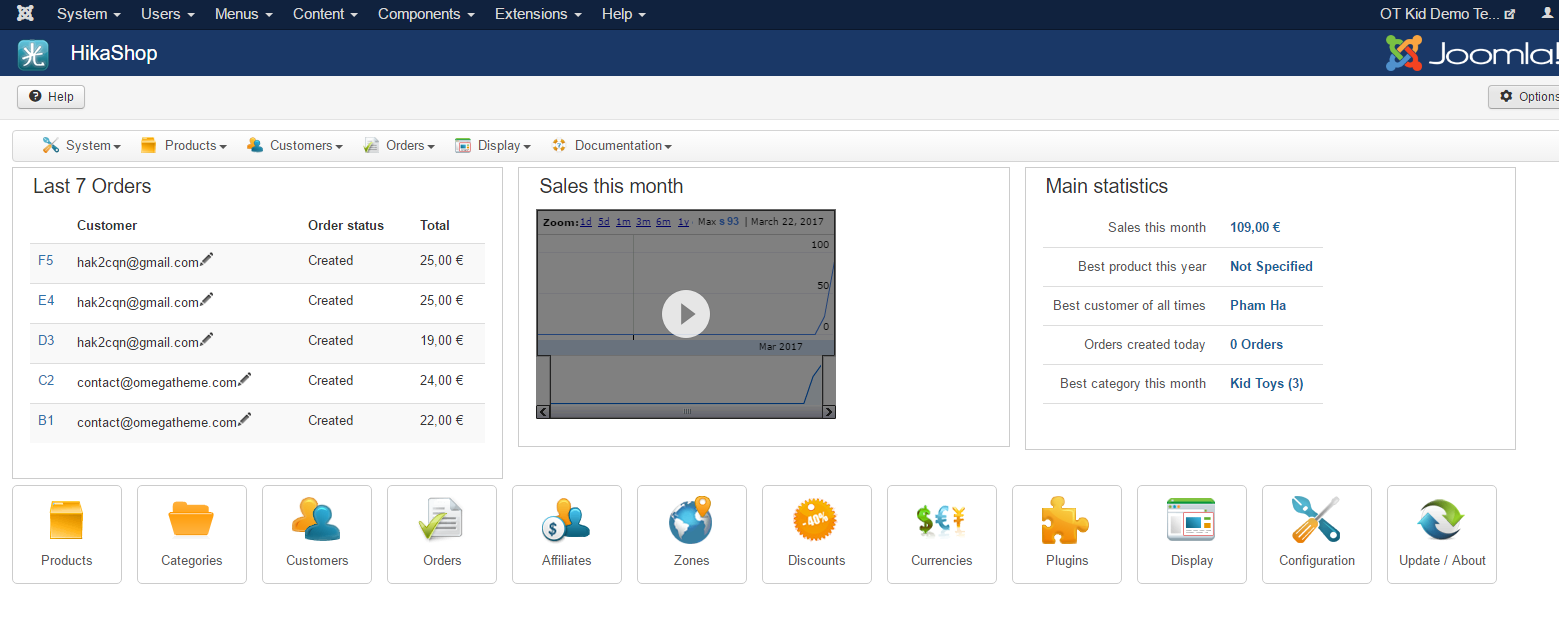
Task: Open HikaShop Display dropdown
Action: click(493, 145)
